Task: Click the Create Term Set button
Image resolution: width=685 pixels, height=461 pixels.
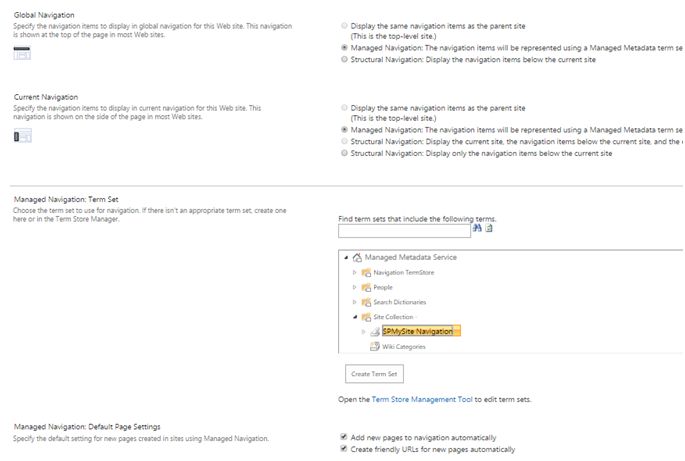Action: pos(374,374)
